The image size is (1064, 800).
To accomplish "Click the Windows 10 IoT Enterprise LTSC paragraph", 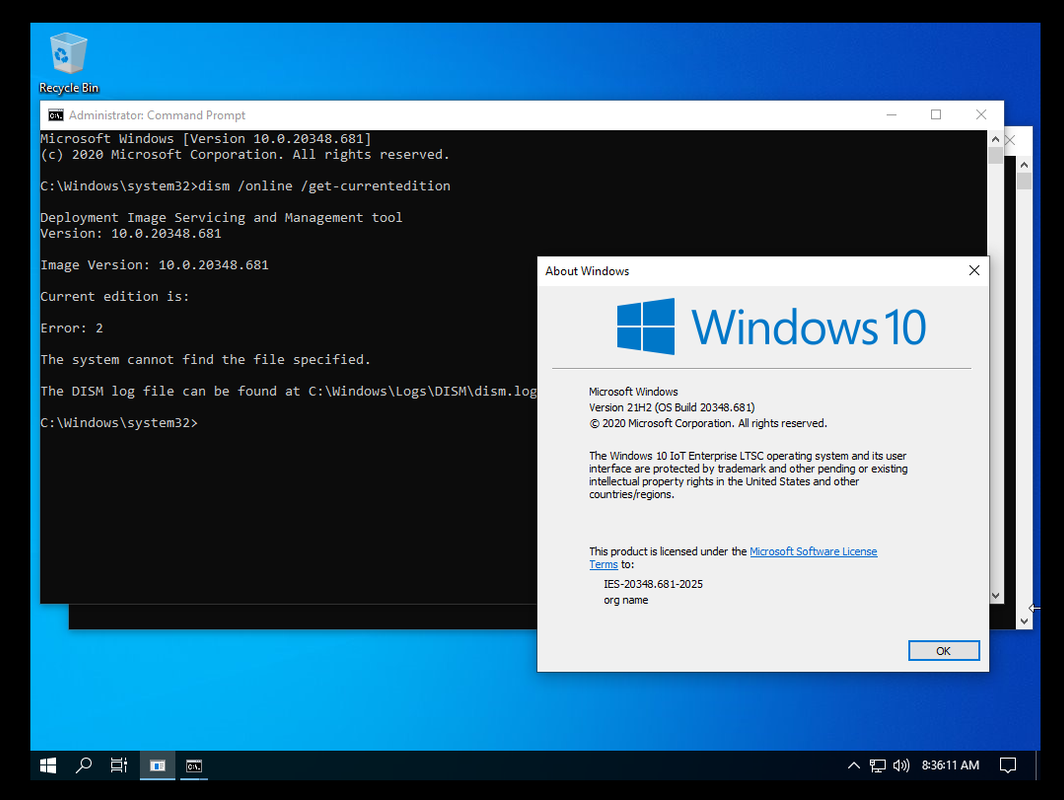I will pos(748,475).
